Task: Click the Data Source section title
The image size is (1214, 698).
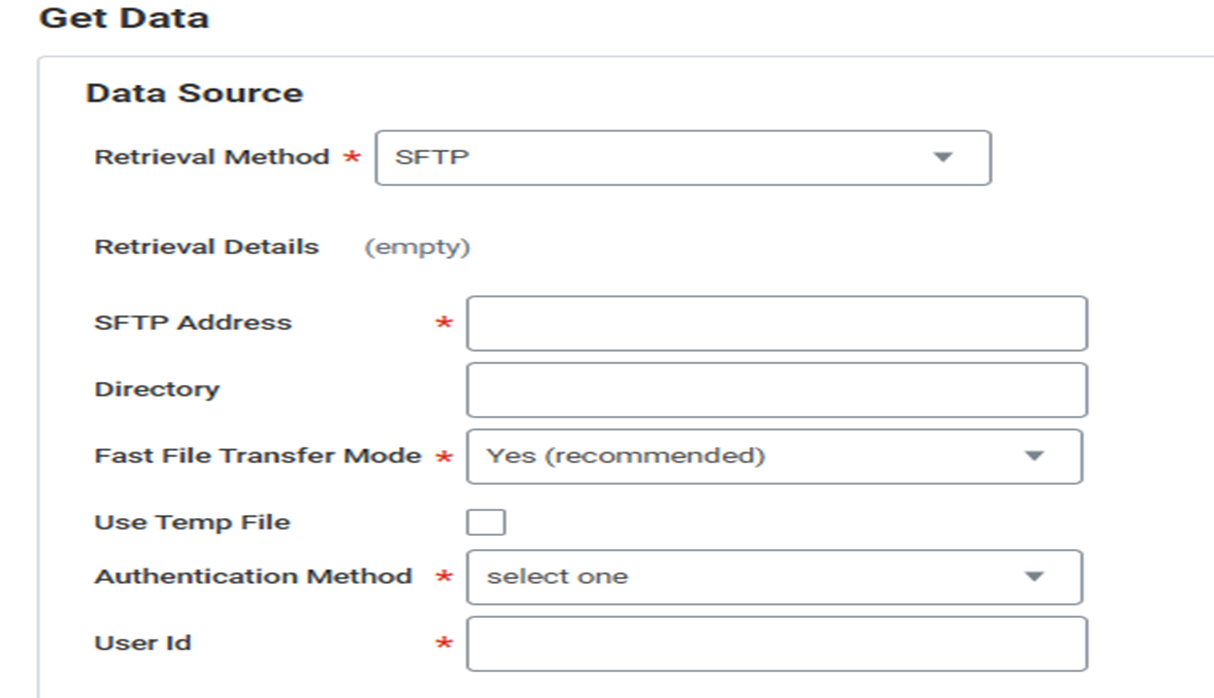Action: tap(194, 93)
